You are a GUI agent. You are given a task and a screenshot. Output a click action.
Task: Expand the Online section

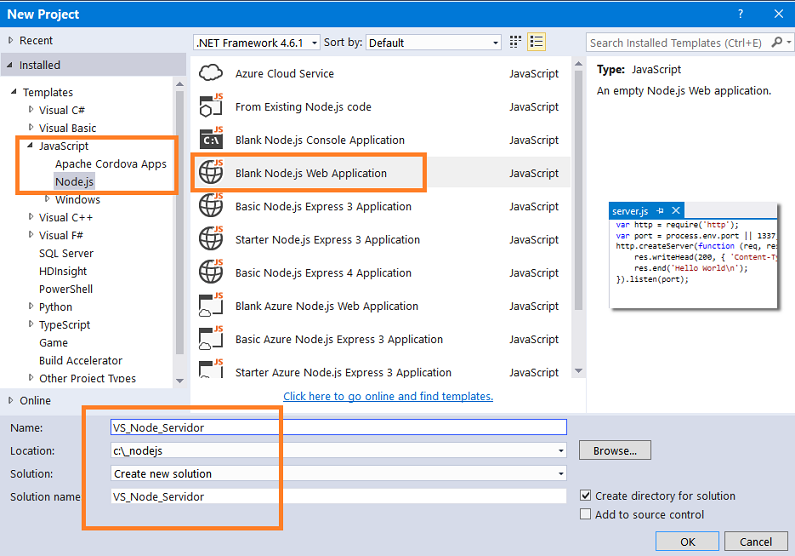(x=10, y=400)
